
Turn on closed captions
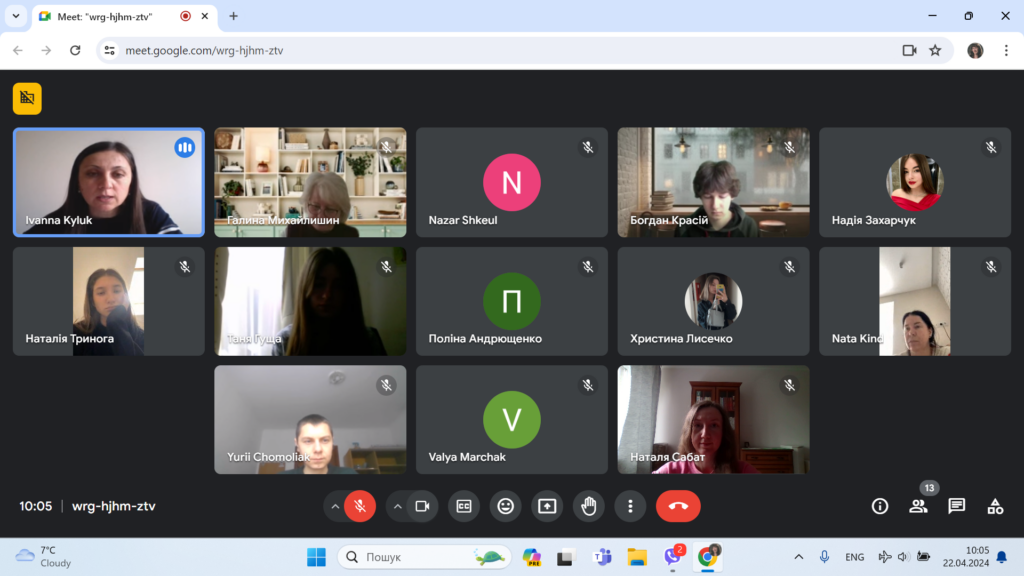click(x=464, y=506)
